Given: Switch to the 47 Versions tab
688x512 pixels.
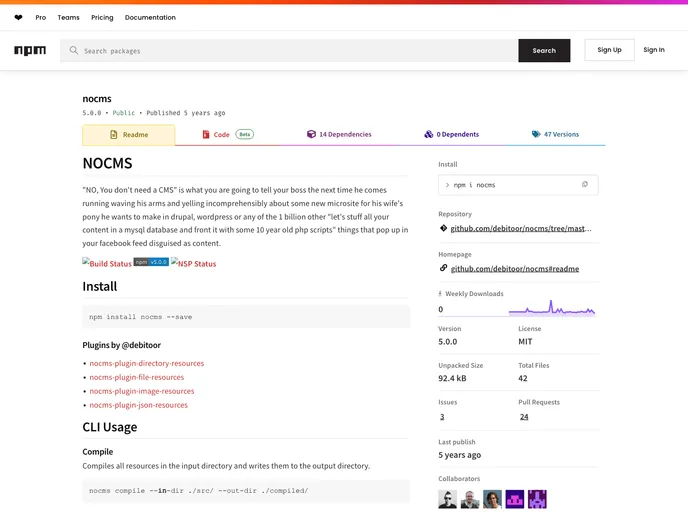Looking at the screenshot, I should 555,134.
